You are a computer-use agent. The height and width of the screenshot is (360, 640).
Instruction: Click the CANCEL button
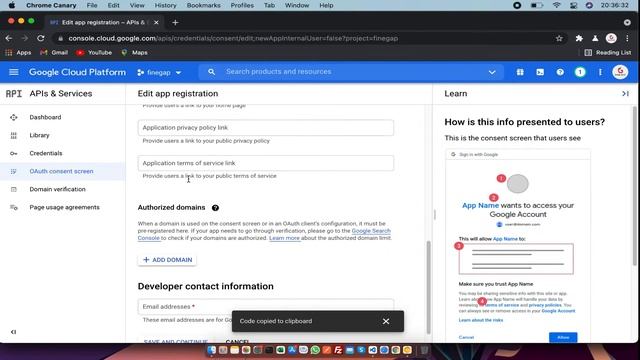pos(237,341)
